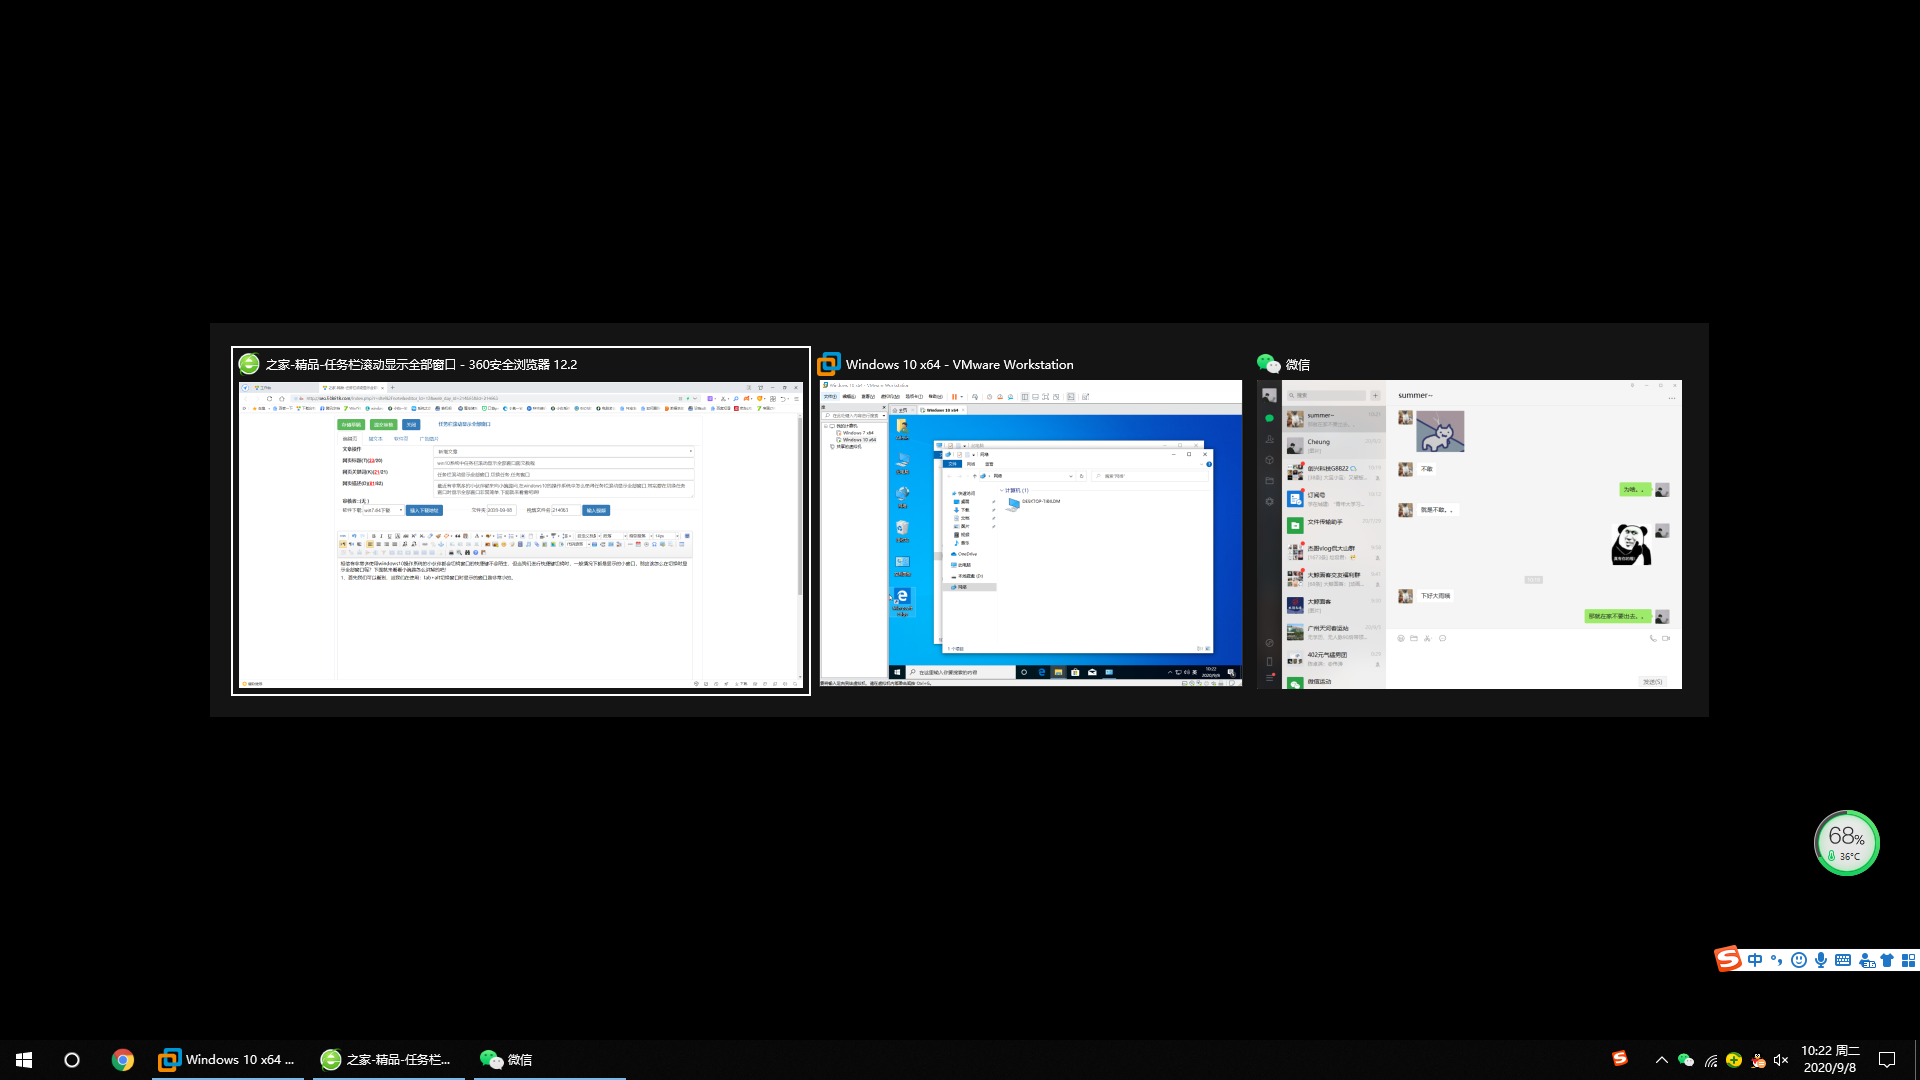1920x1080 pixels.
Task: Select the 短文本 tab in the article editor
Action: pyautogui.click(x=377, y=438)
